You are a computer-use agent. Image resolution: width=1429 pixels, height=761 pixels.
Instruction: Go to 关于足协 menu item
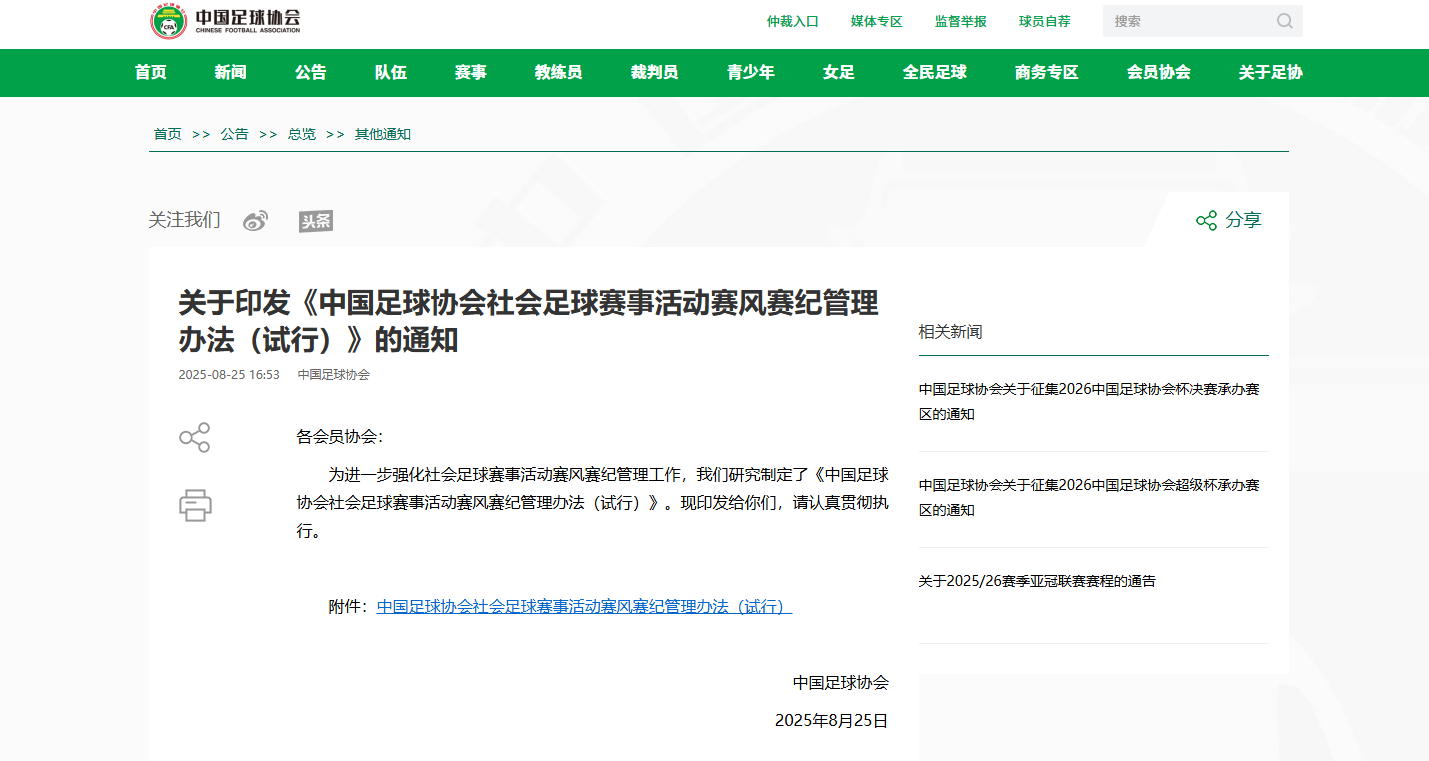(x=1270, y=72)
